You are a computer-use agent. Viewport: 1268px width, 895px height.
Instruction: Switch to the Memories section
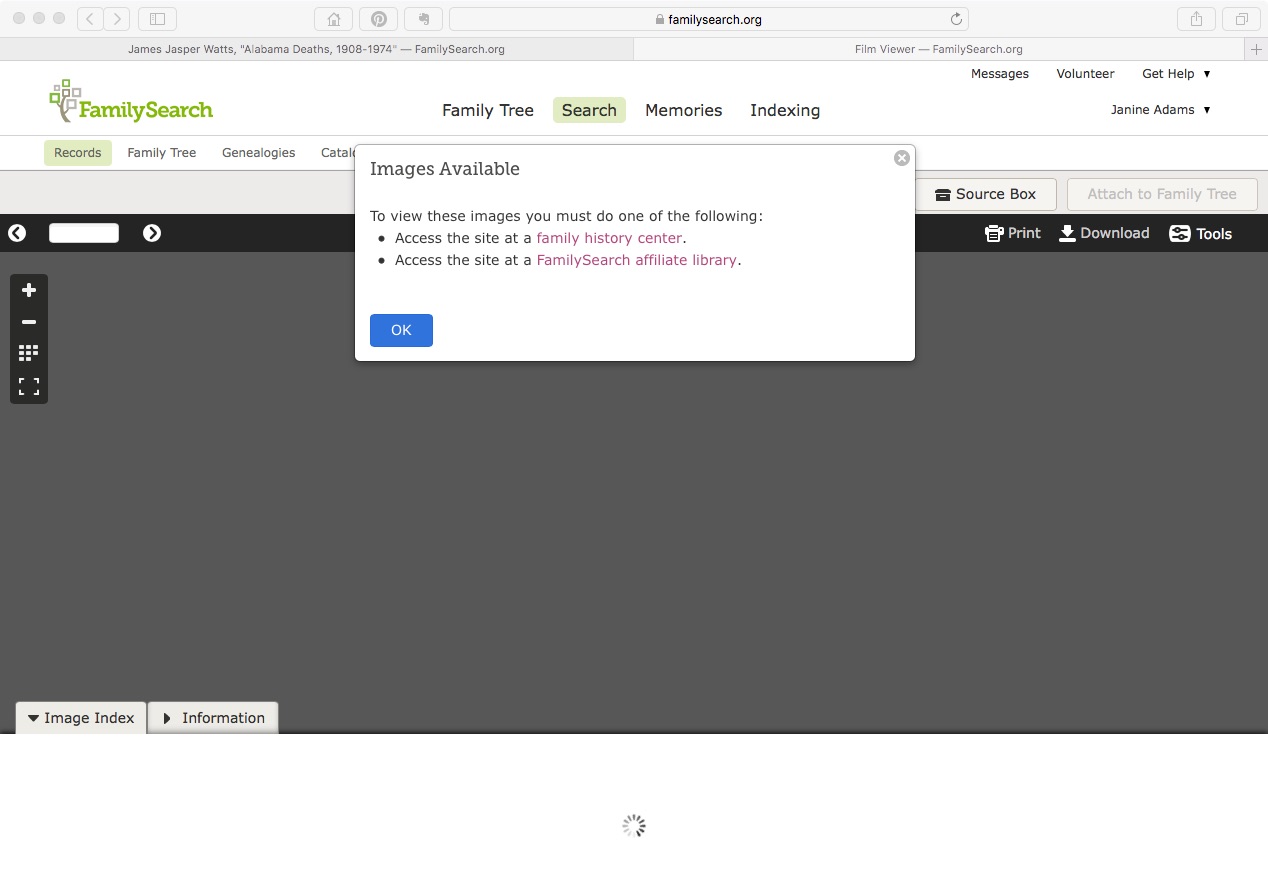(683, 110)
